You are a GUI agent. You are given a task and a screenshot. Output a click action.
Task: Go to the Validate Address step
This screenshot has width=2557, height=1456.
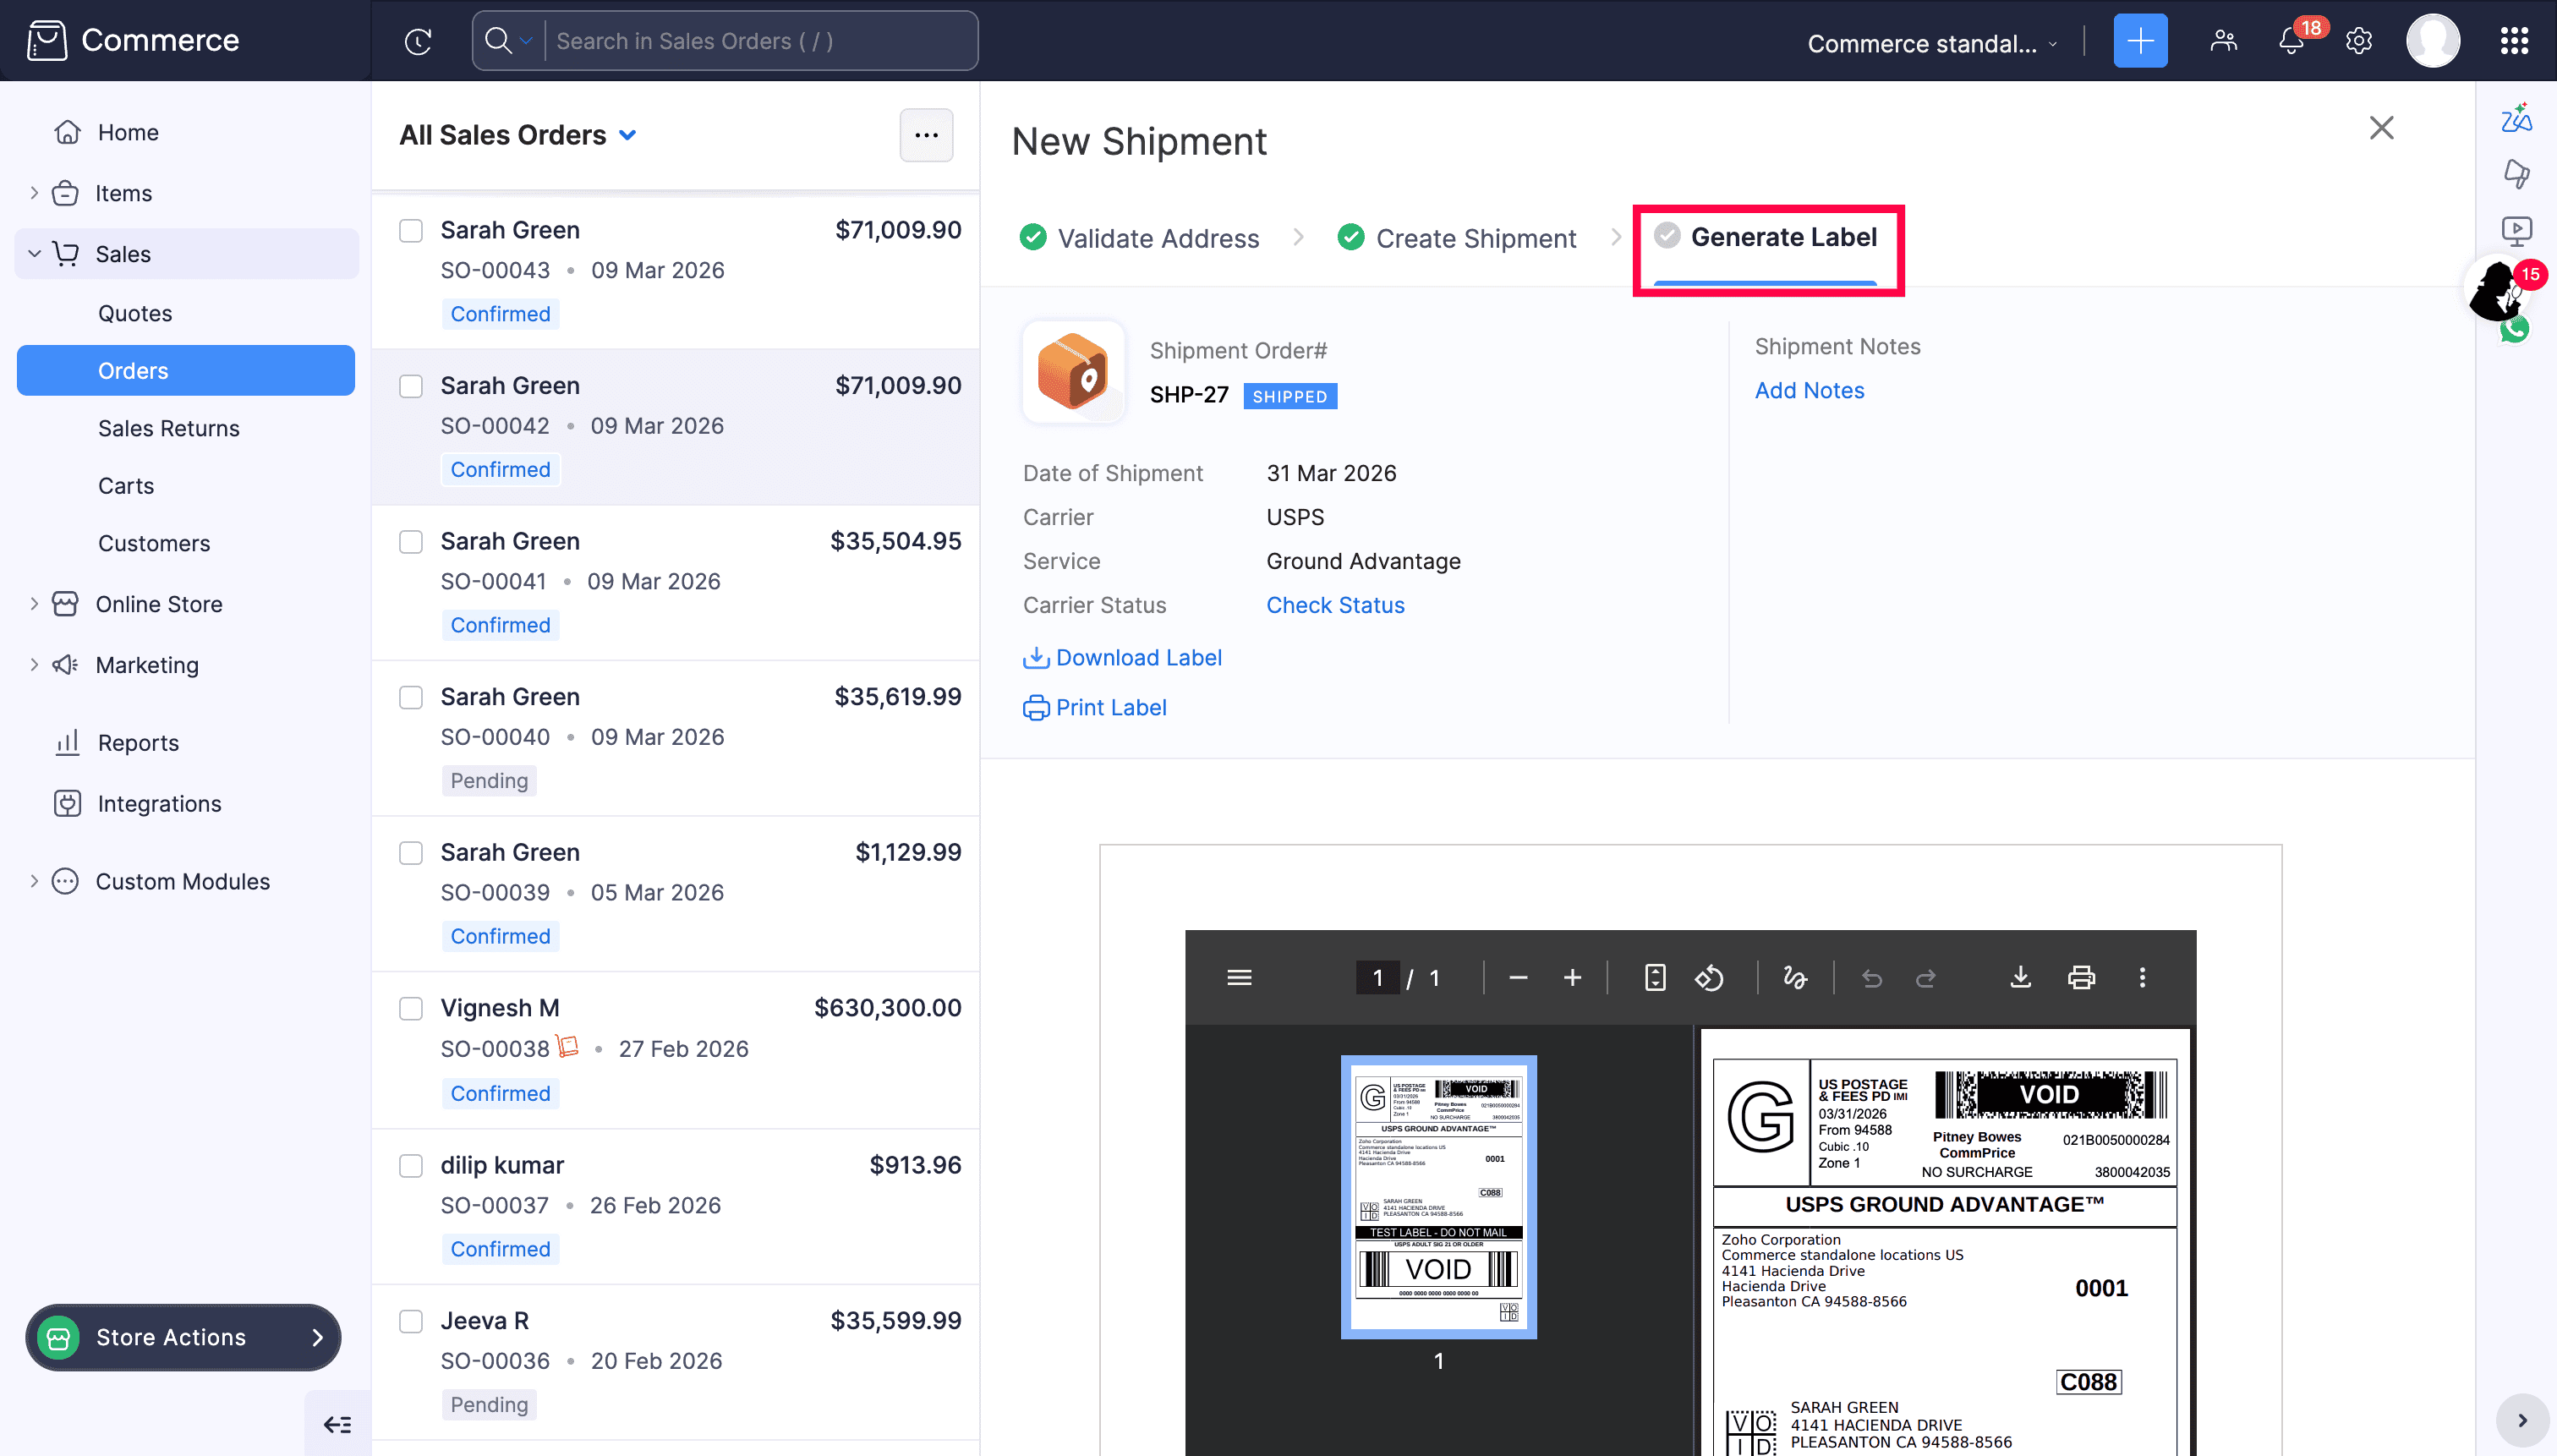click(1139, 238)
